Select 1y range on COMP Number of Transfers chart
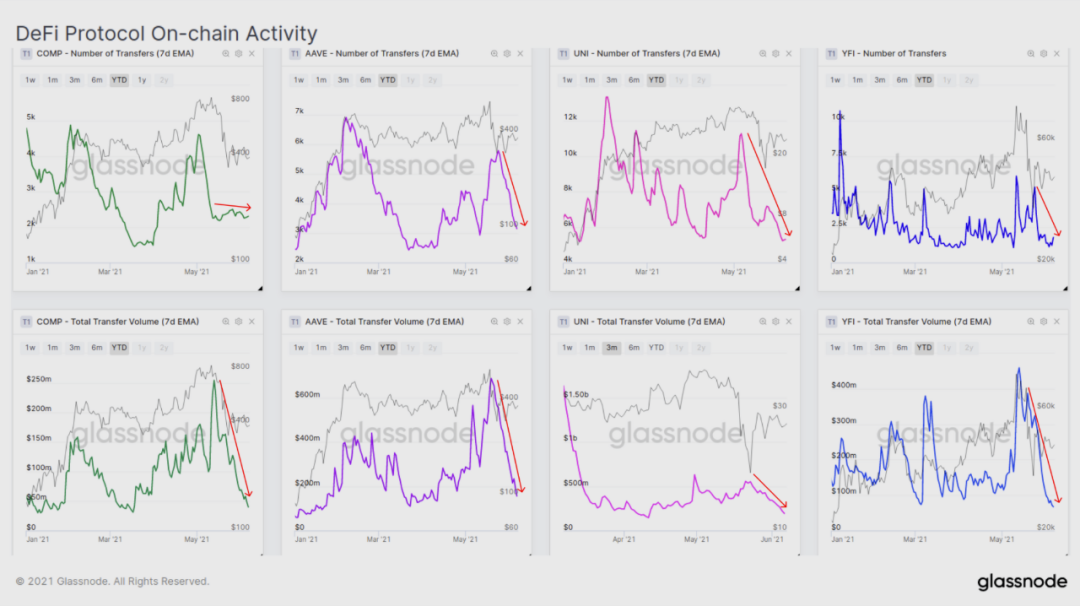Image resolution: width=1080 pixels, height=606 pixels. (x=142, y=80)
